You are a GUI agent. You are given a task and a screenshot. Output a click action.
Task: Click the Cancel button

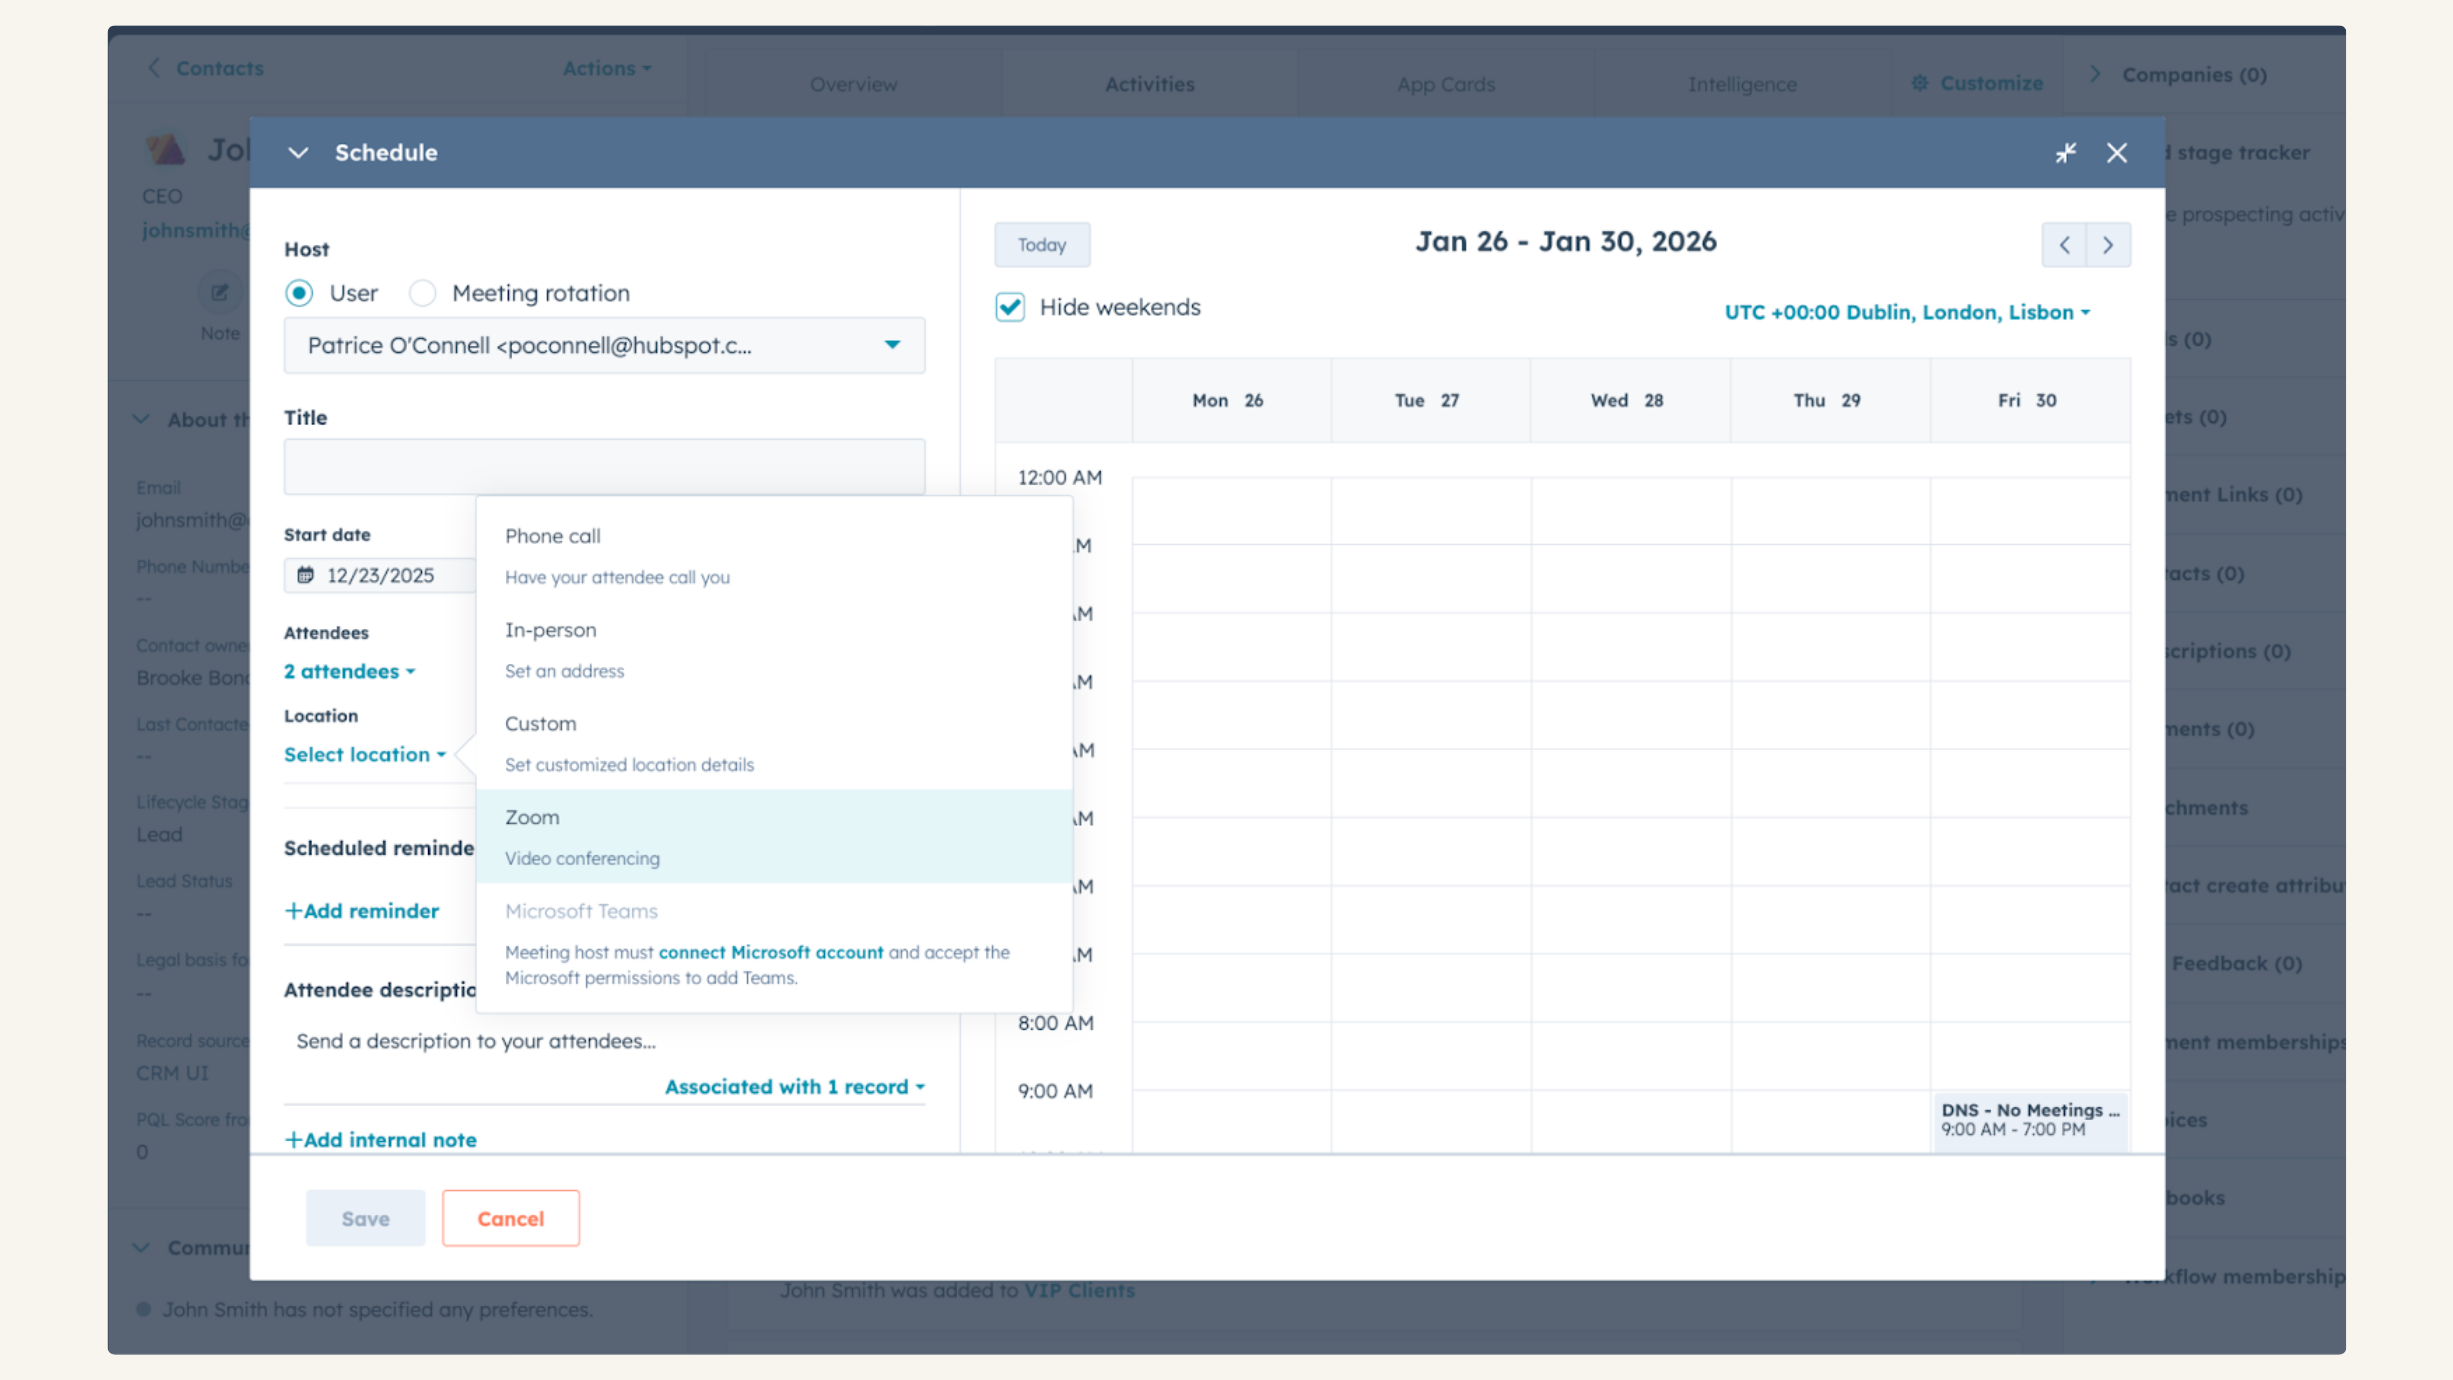[x=510, y=1218]
